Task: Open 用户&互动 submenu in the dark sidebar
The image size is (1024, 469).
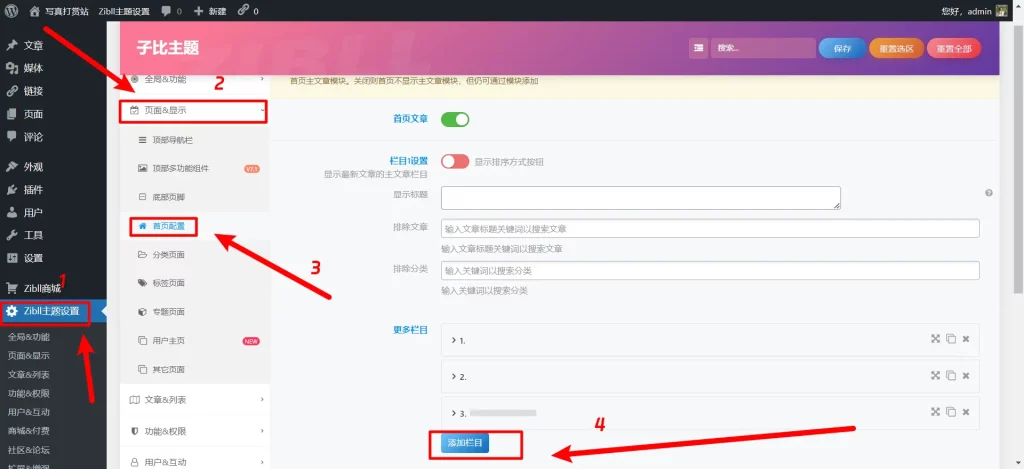Action: point(29,412)
